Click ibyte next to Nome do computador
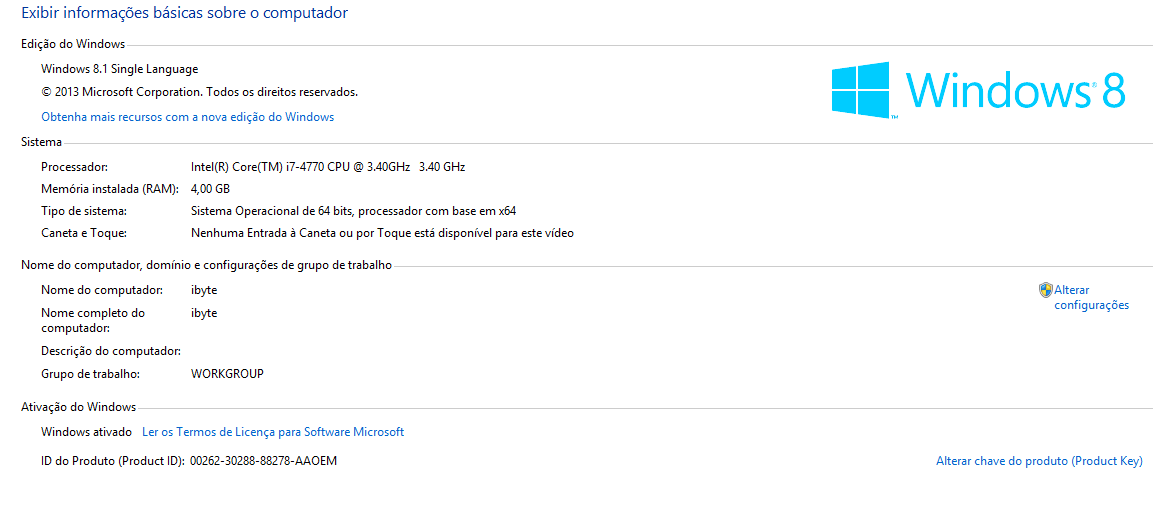The width and height of the screenshot is (1158, 508). [x=204, y=290]
